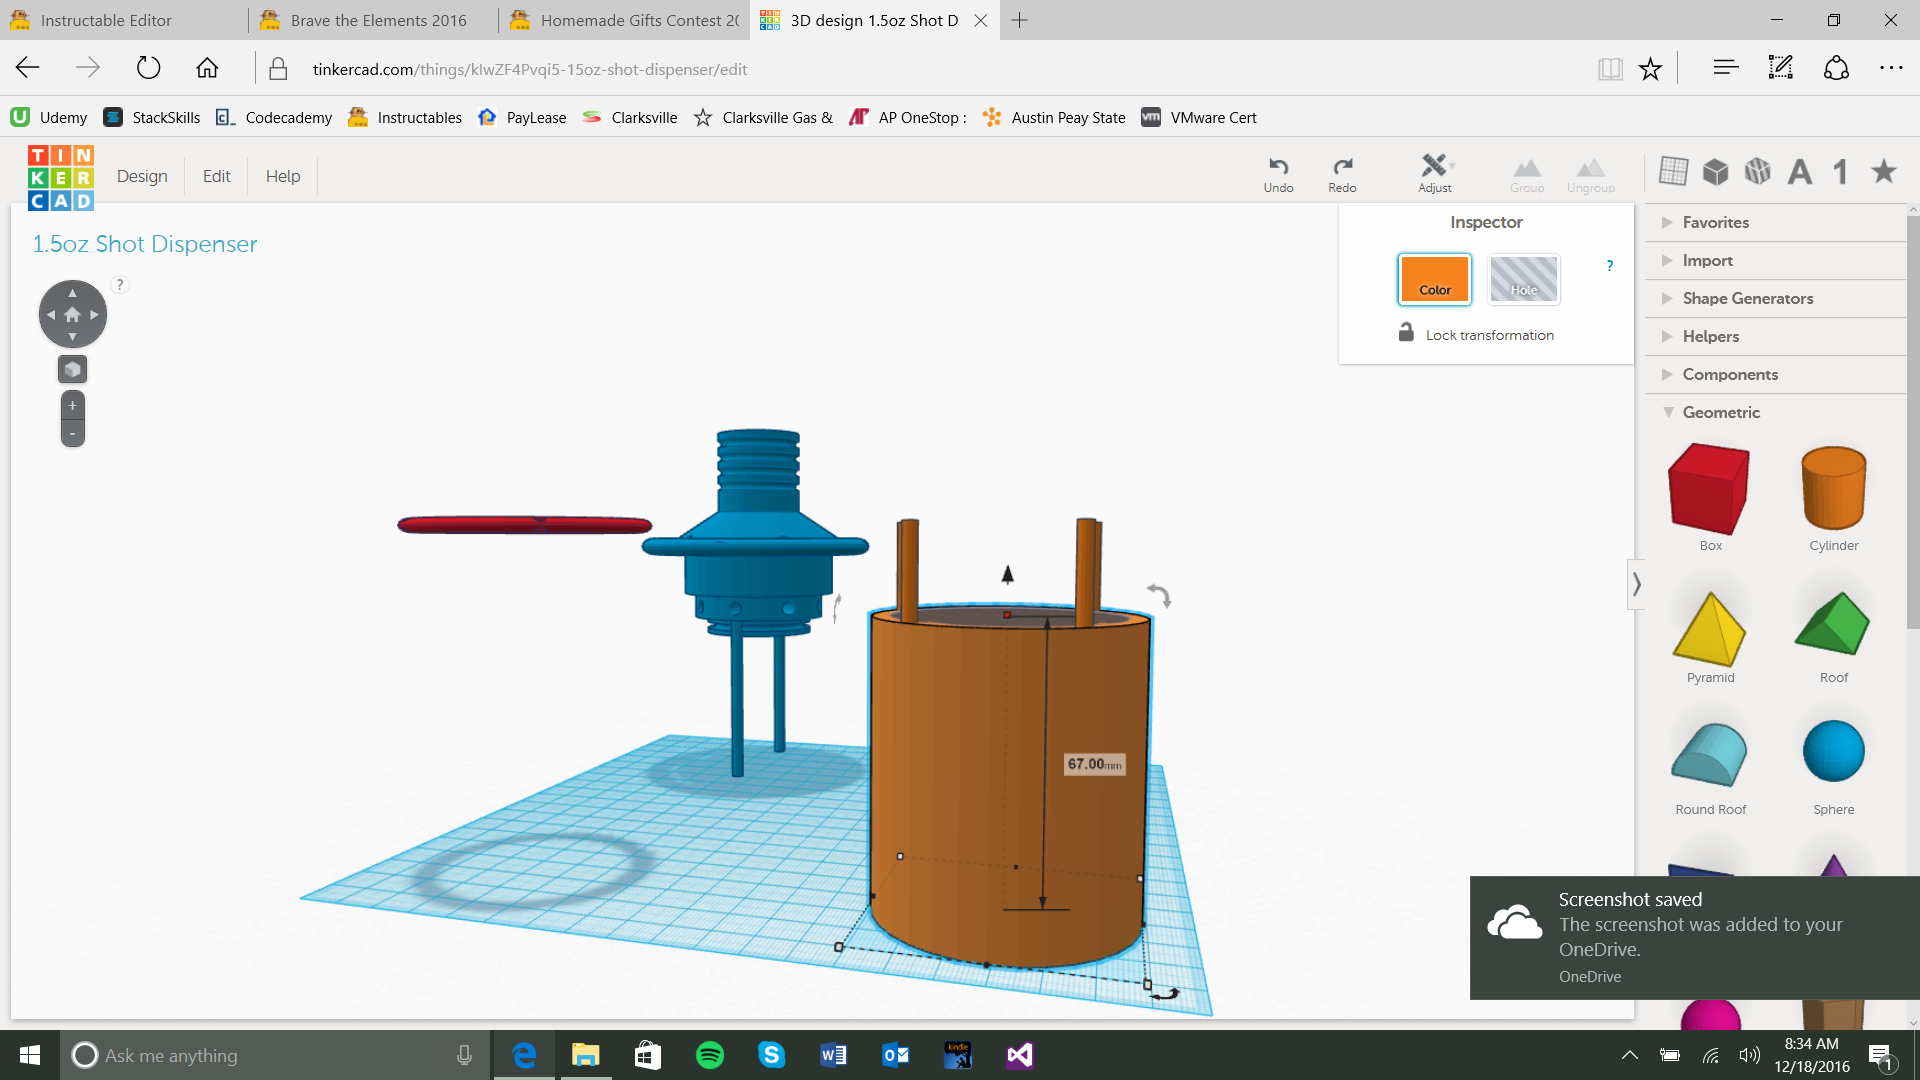Image resolution: width=1920 pixels, height=1080 pixels.
Task: Collapse the shapes side panel arrow
Action: pos(1636,584)
